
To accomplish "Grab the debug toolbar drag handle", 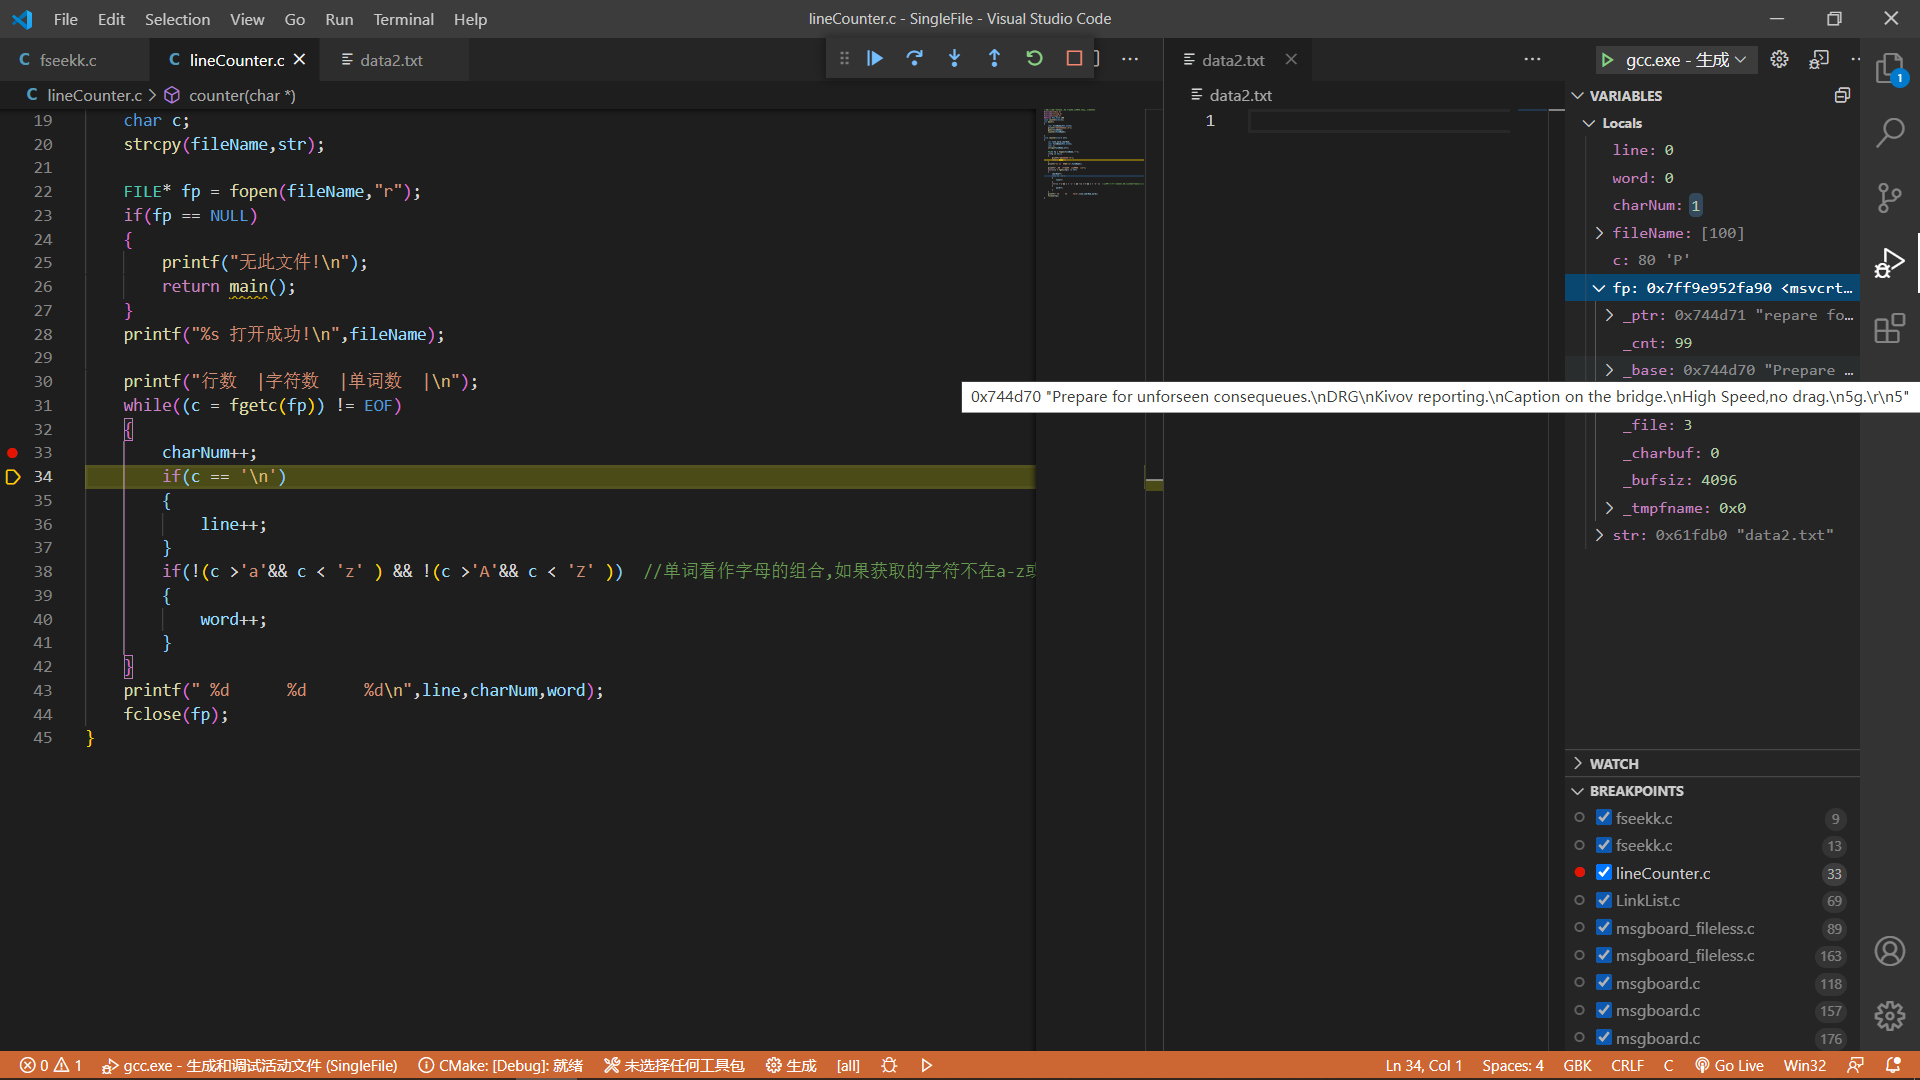I will [x=844, y=59].
